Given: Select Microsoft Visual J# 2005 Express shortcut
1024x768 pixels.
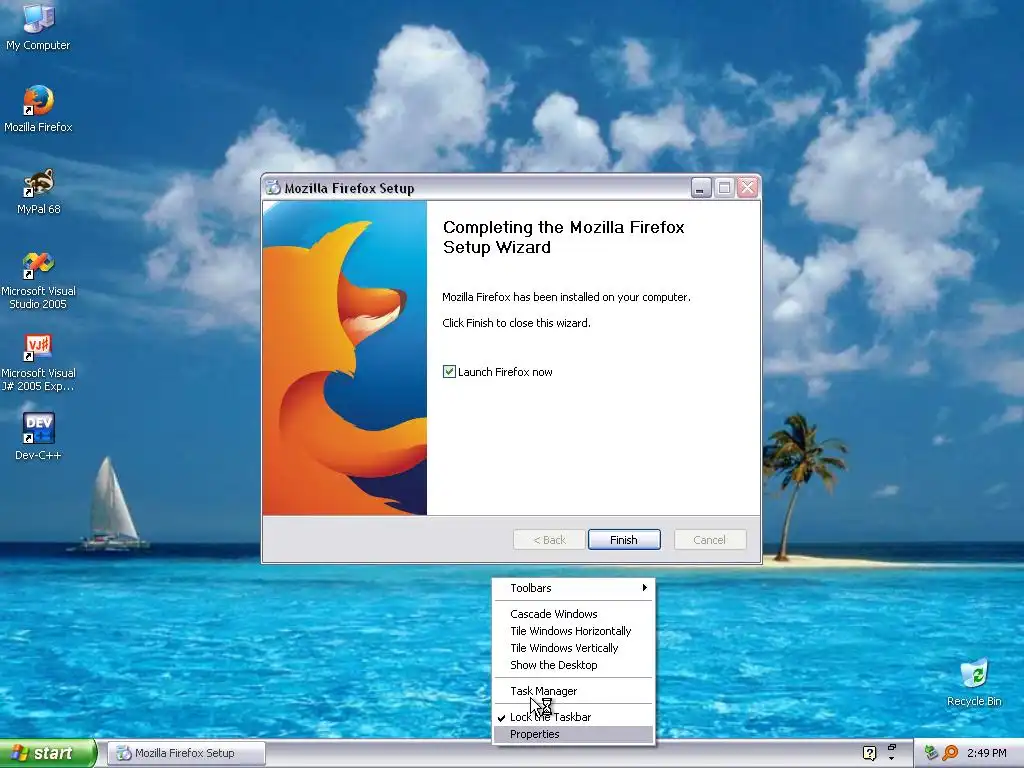Looking at the screenshot, I should [x=38, y=362].
